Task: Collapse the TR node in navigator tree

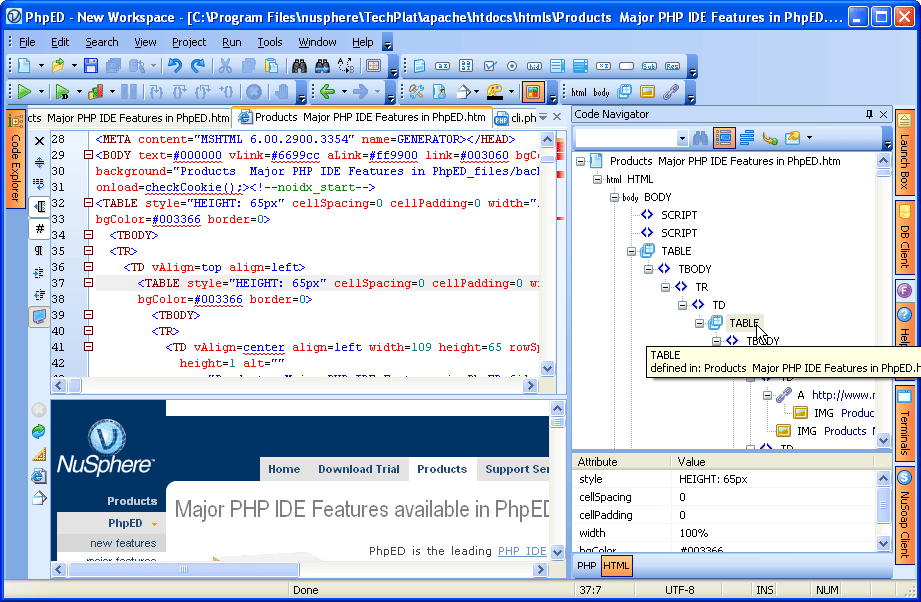Action: [665, 287]
